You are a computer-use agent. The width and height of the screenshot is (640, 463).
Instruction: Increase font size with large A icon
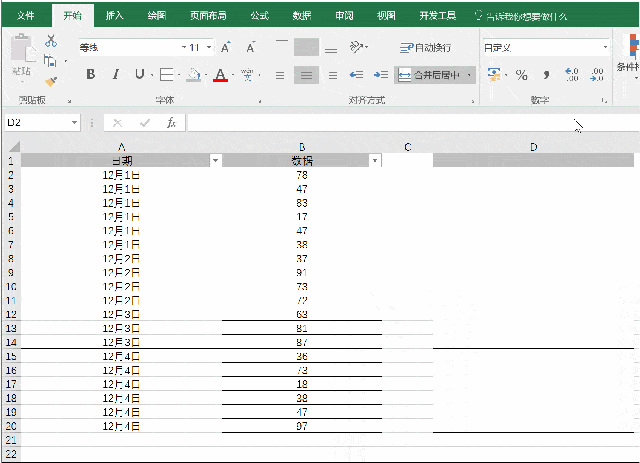click(225, 47)
